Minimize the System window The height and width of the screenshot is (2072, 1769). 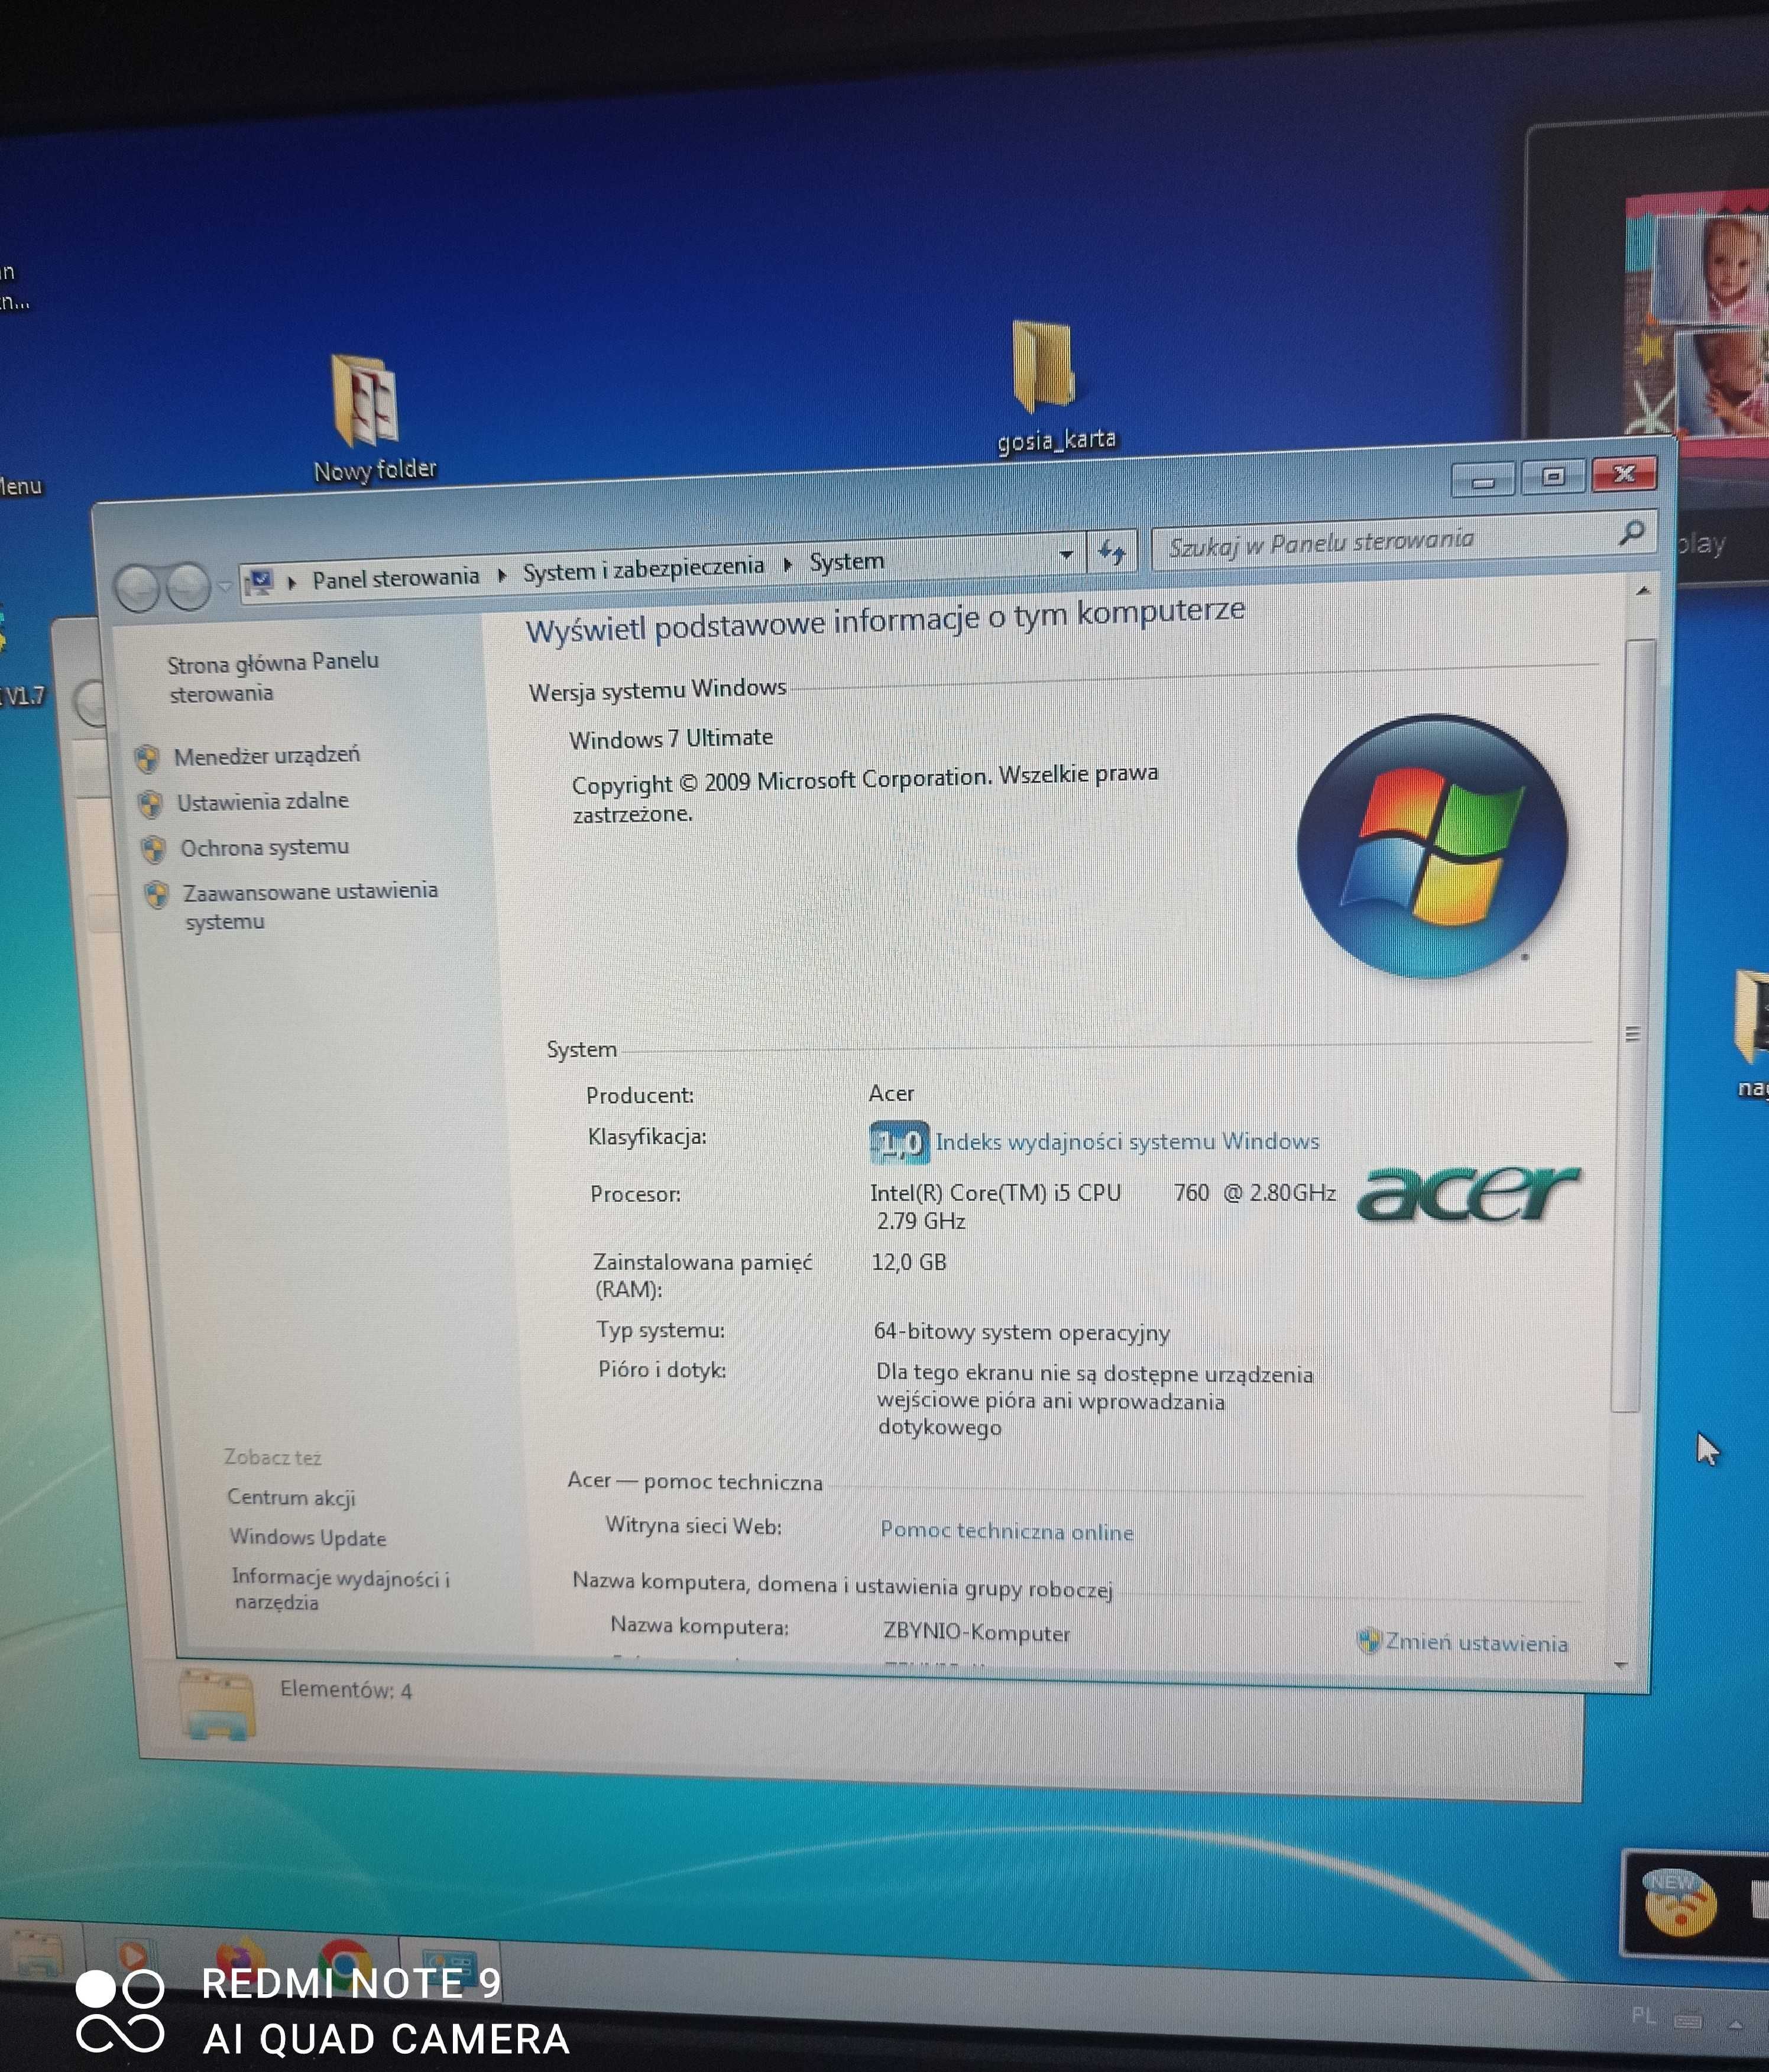[1484, 481]
